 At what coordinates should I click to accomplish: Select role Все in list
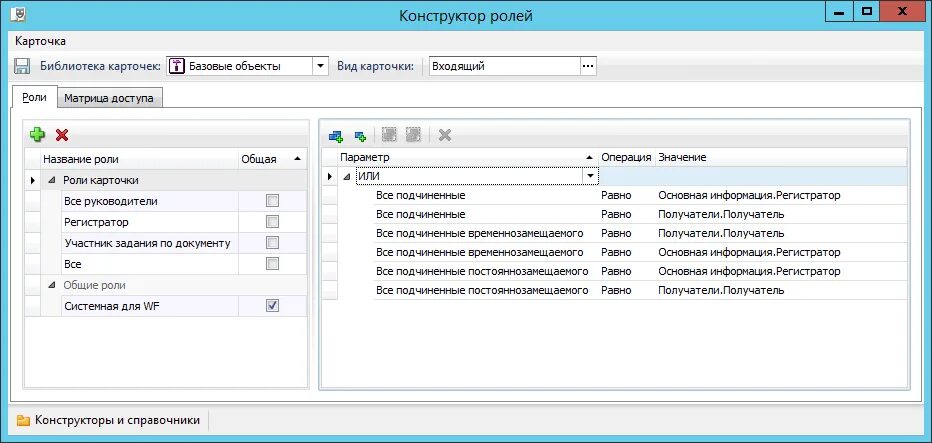[150, 263]
